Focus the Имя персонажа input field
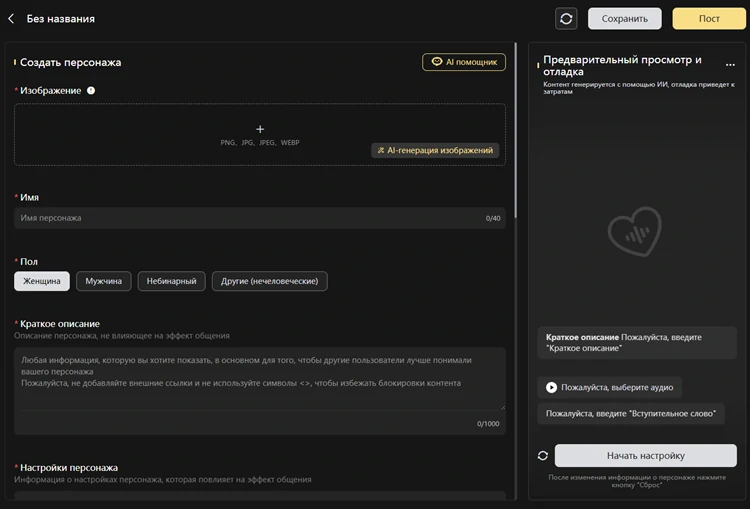Viewport: 750px width, 509px height. pyautogui.click(x=260, y=218)
